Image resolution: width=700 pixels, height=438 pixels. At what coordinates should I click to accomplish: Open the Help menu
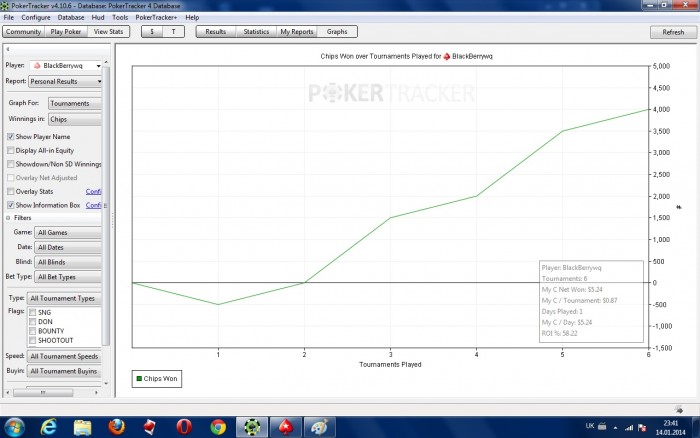[192, 17]
